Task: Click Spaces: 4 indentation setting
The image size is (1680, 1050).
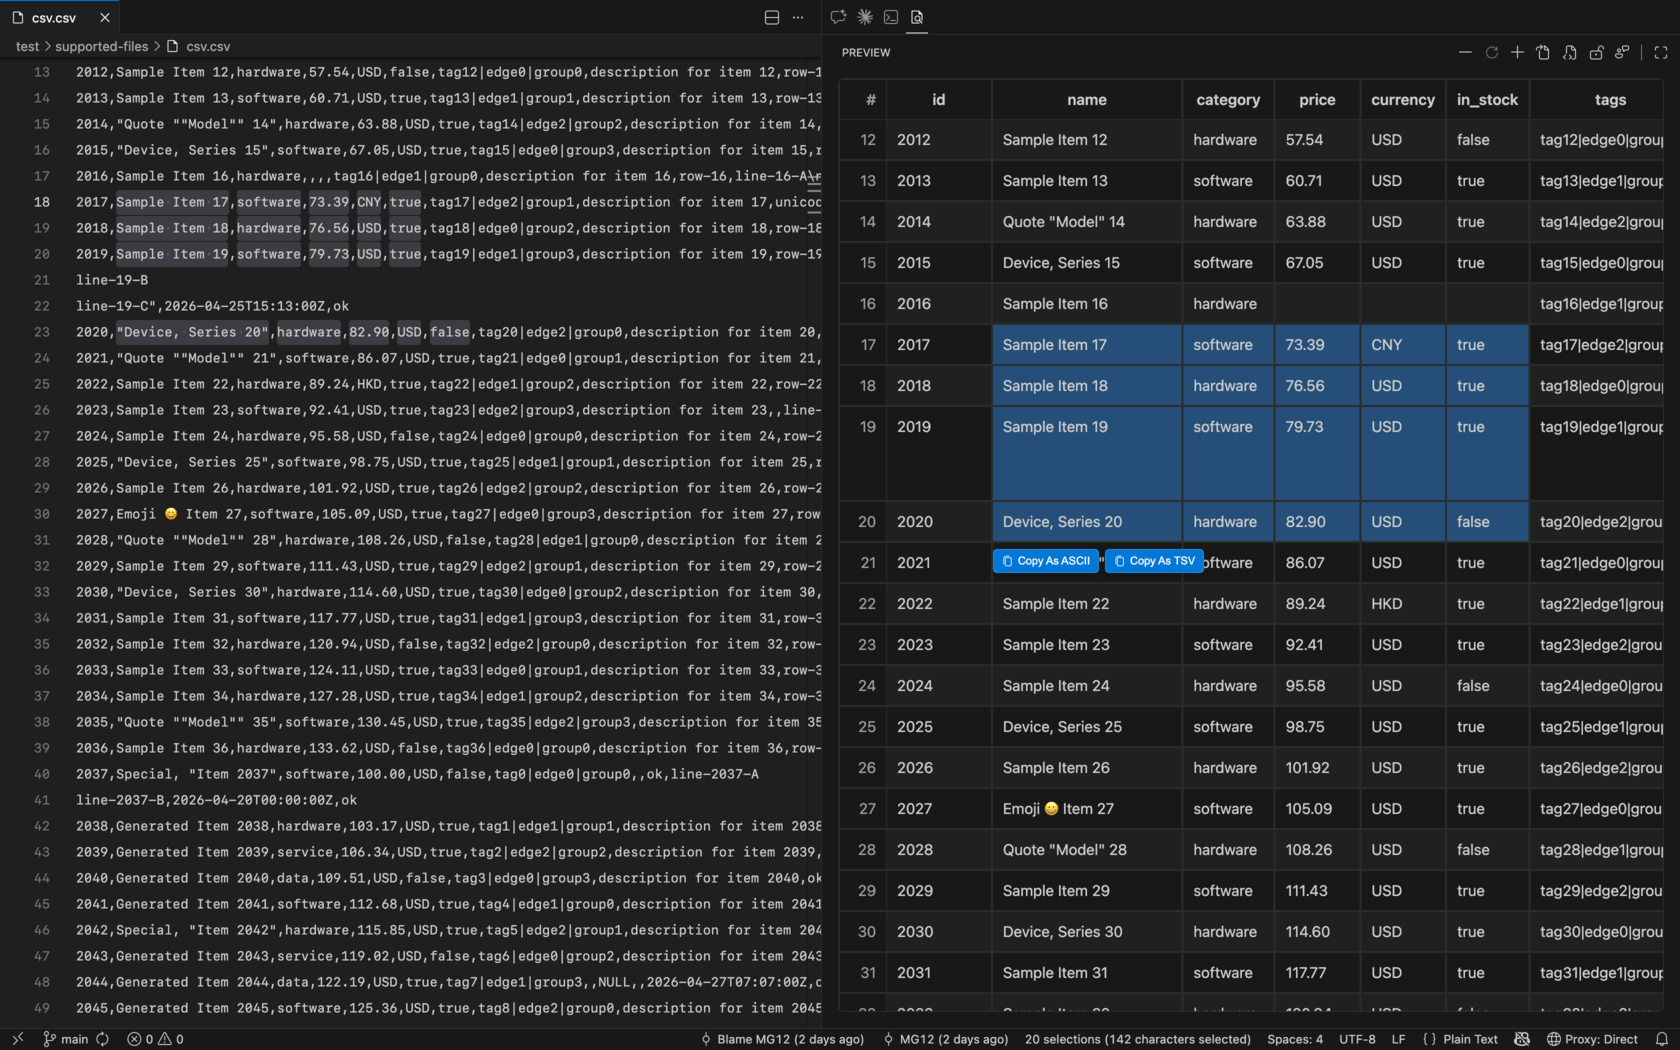Action: 1295,1039
